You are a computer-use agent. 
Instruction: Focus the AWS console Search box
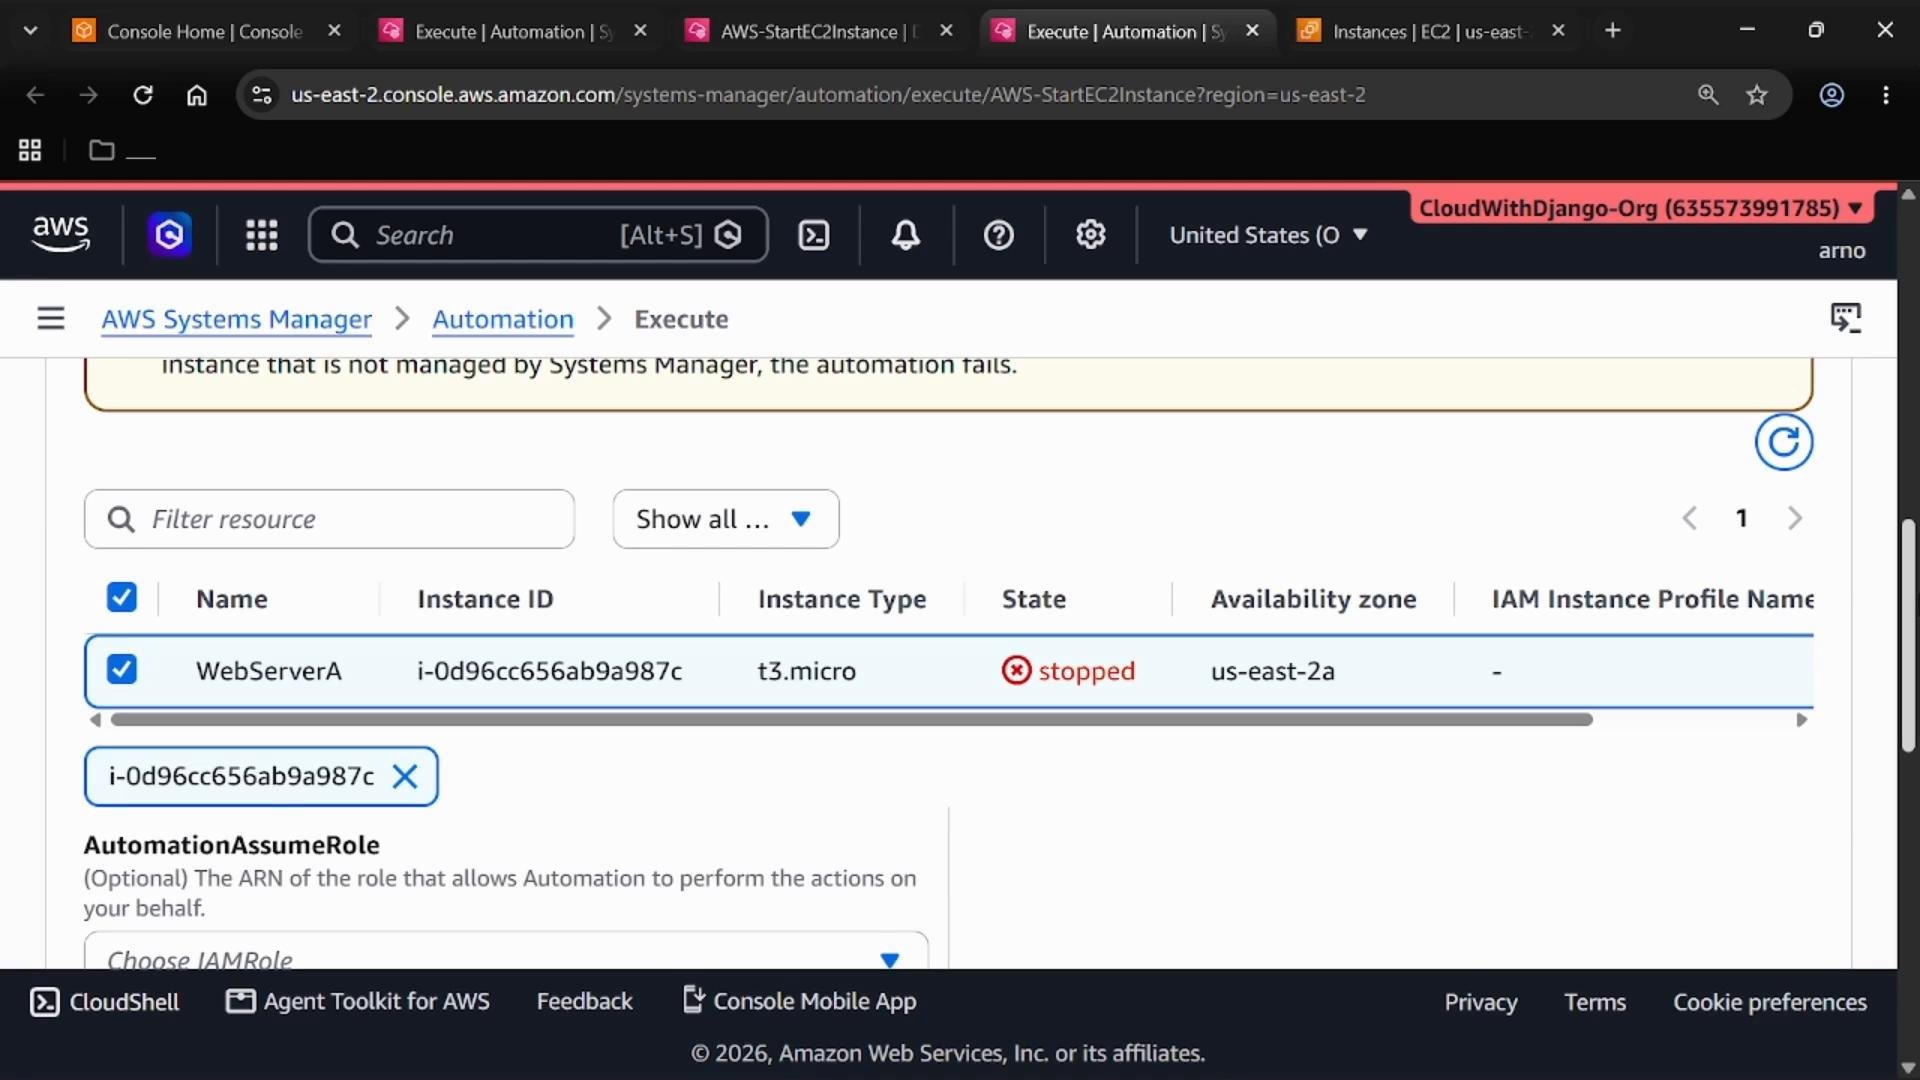pos(538,235)
